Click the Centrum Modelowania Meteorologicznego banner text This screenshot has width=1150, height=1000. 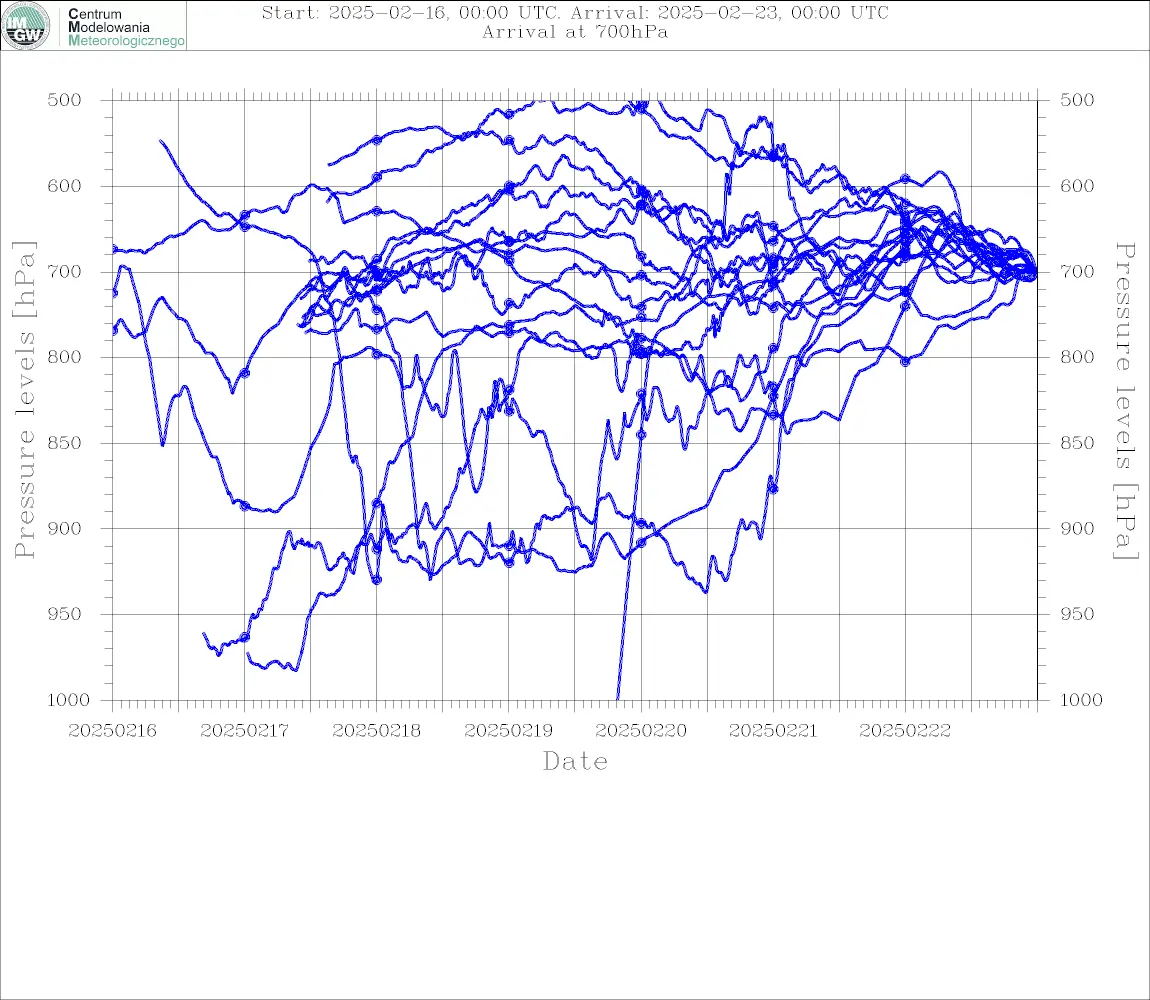125,27
